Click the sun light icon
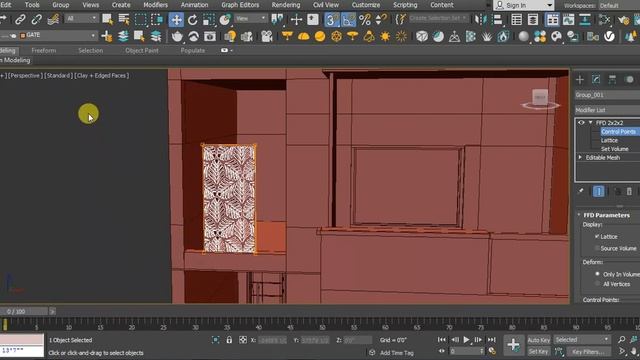Image resolution: width=640 pixels, height=360 pixels. (x=385, y=36)
